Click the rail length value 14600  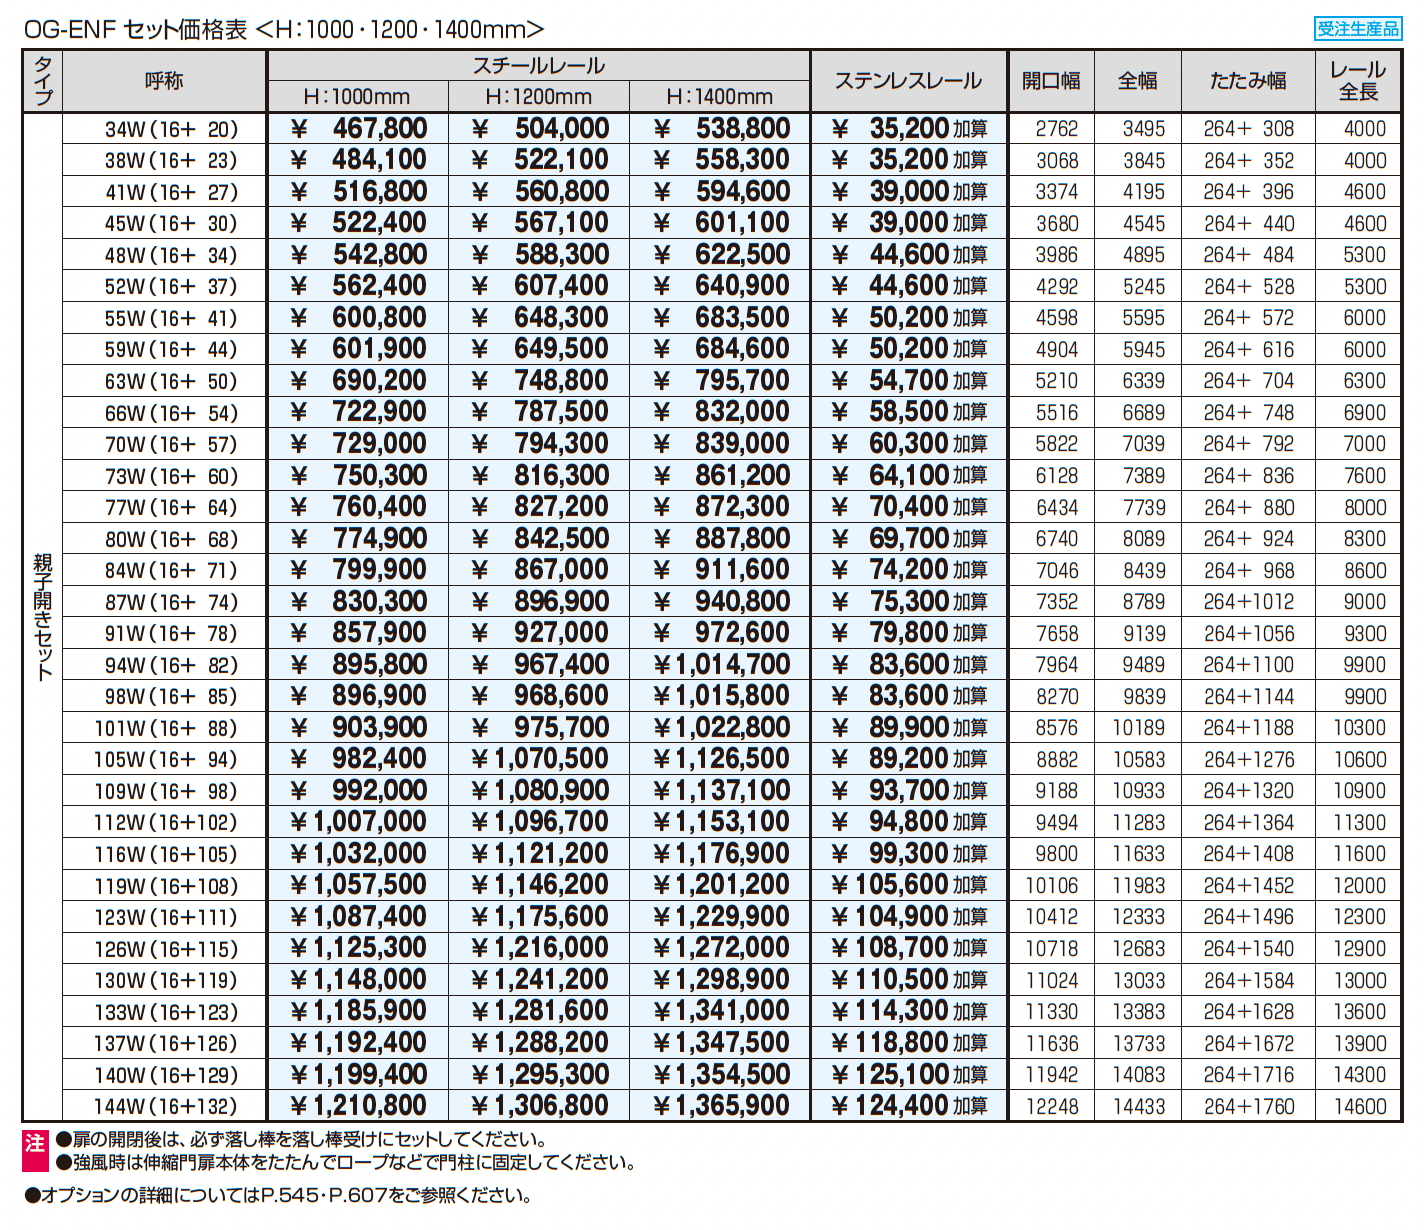[x=1359, y=1107]
